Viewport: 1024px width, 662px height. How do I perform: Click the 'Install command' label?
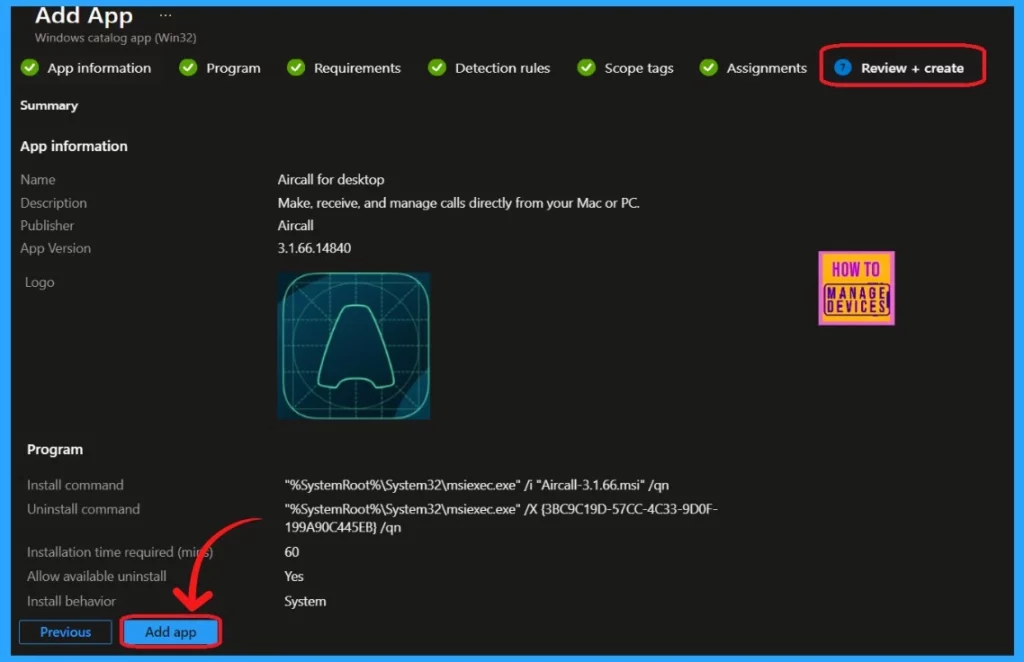75,485
